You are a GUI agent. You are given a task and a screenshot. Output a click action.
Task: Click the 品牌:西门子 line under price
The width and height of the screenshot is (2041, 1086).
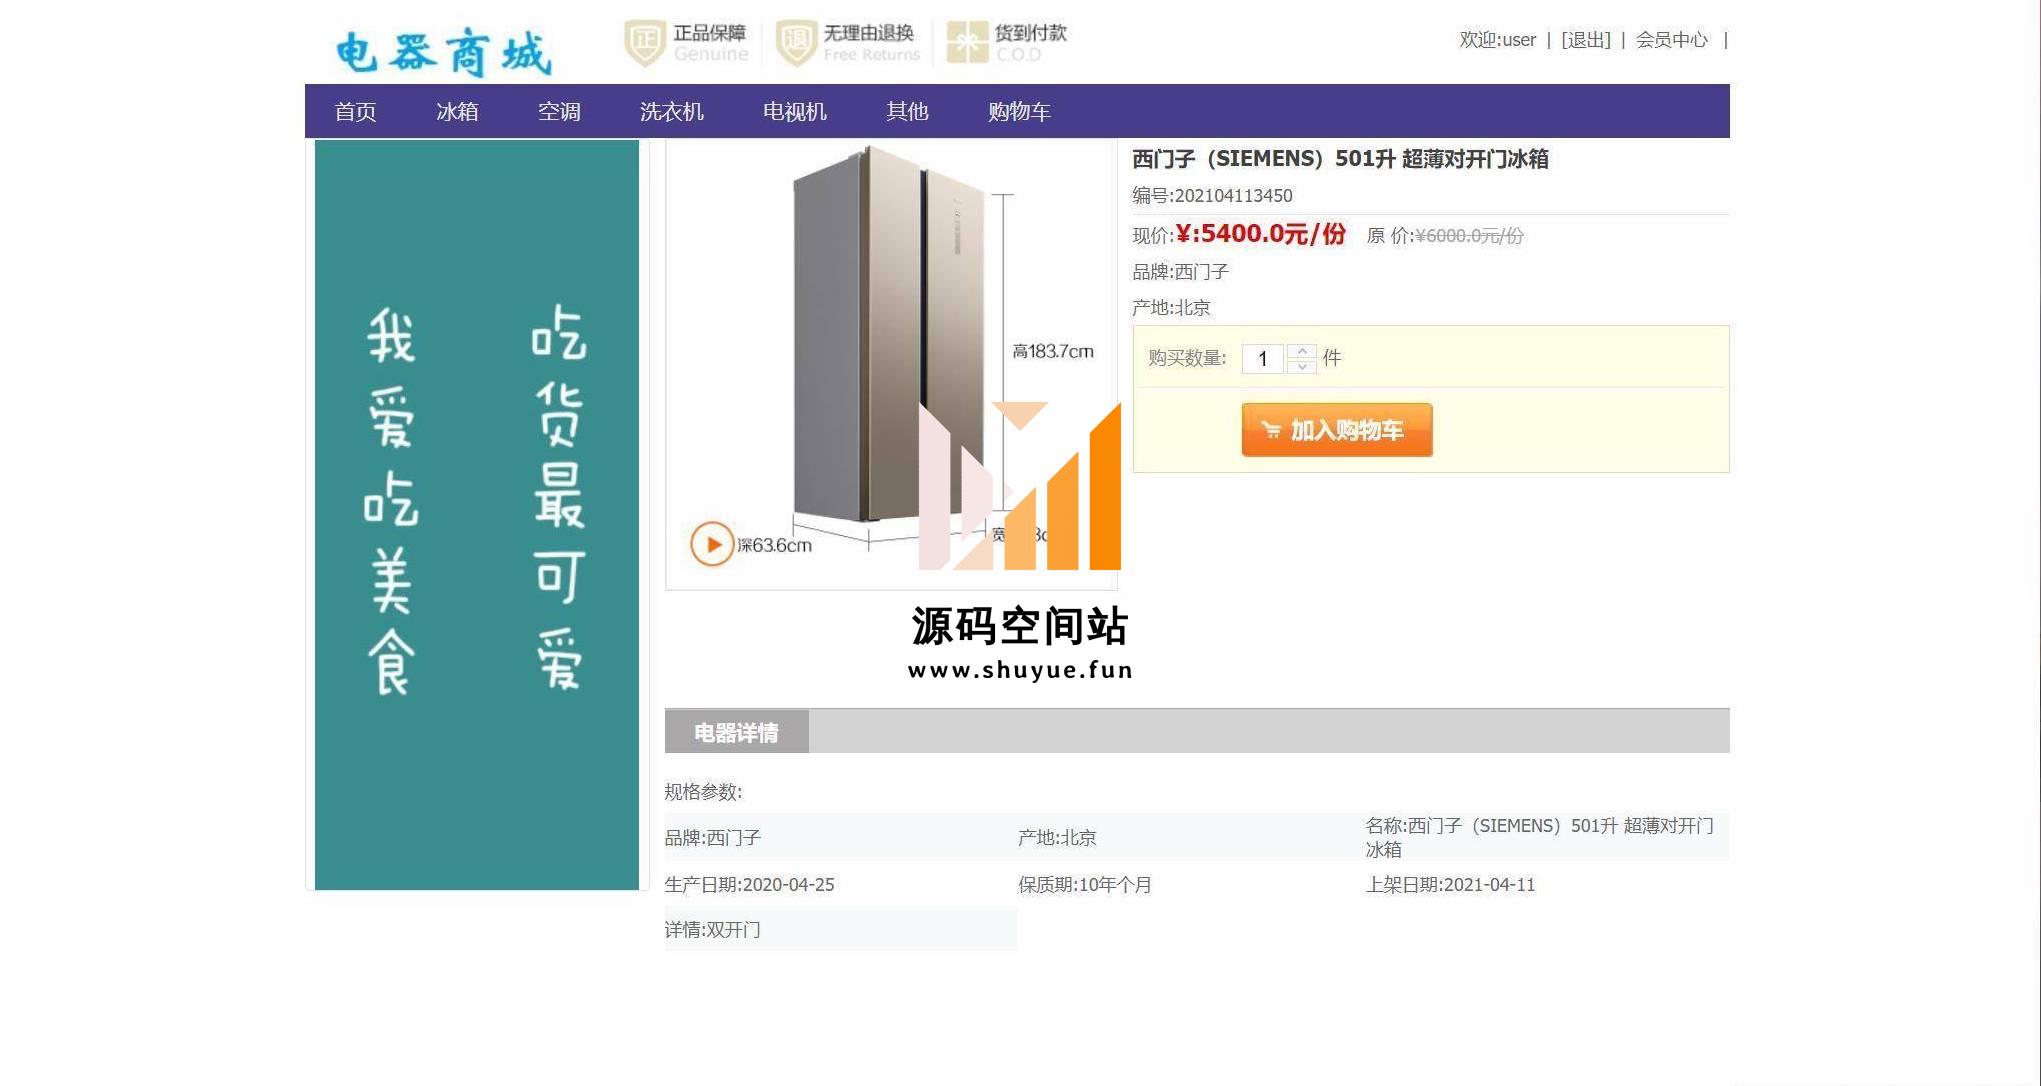tap(1180, 272)
